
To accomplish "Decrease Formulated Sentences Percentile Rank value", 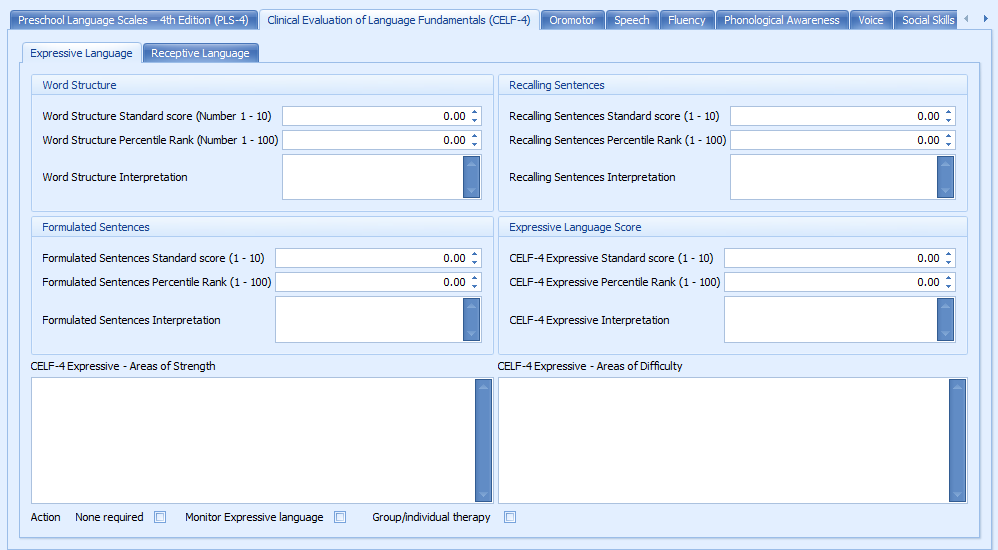I will click(x=474, y=286).
